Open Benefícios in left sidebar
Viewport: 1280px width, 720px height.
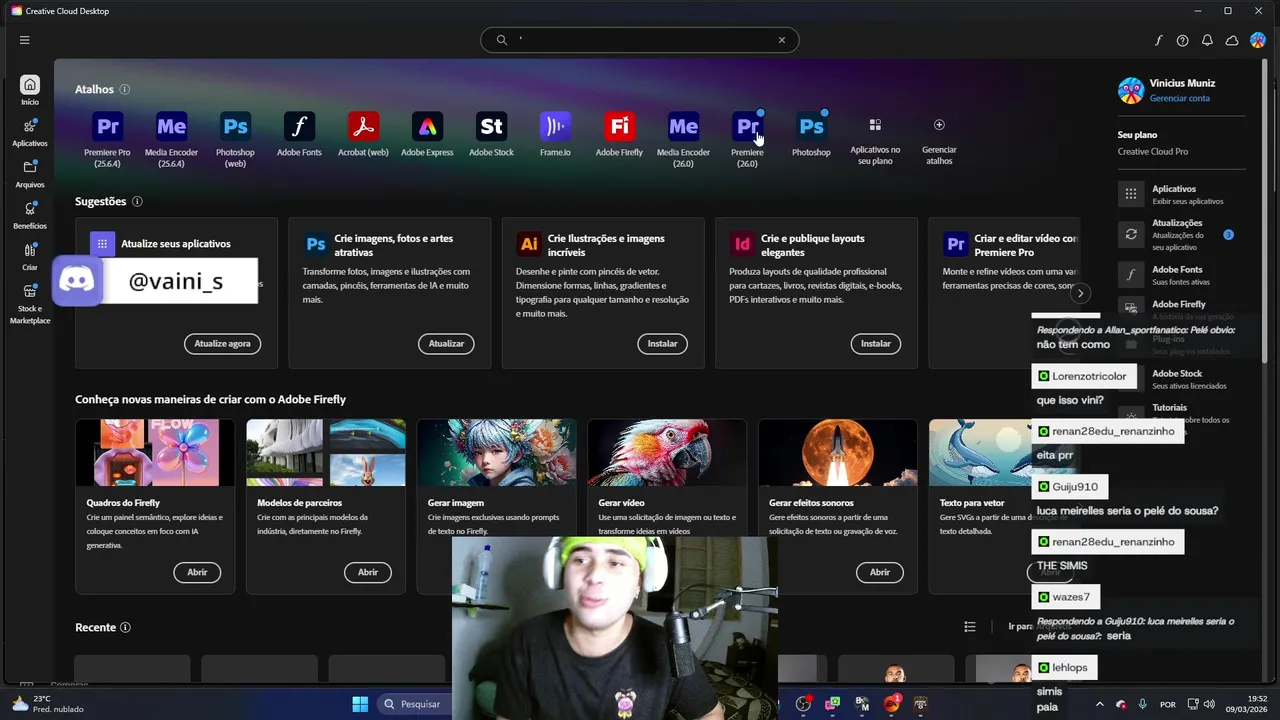point(30,215)
